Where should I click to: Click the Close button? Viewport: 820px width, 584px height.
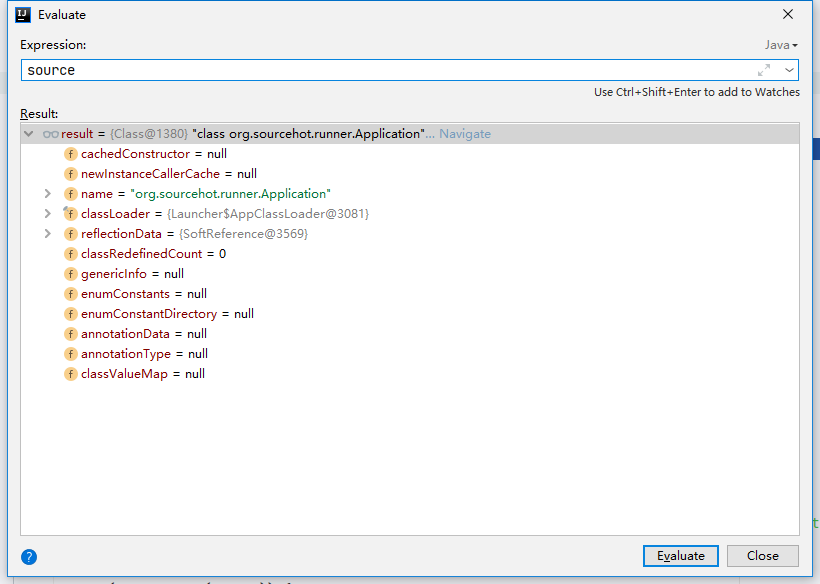point(762,556)
